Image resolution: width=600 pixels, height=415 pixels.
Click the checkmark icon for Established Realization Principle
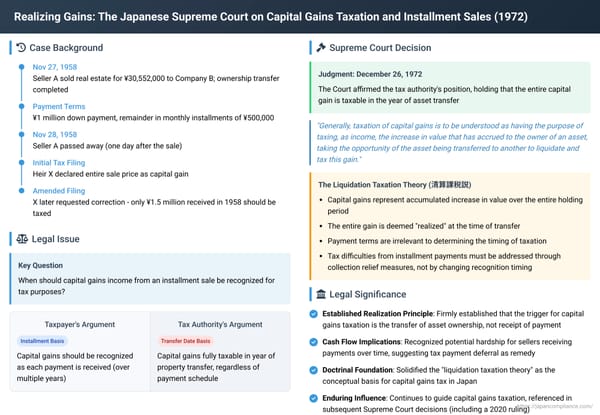[316, 316]
